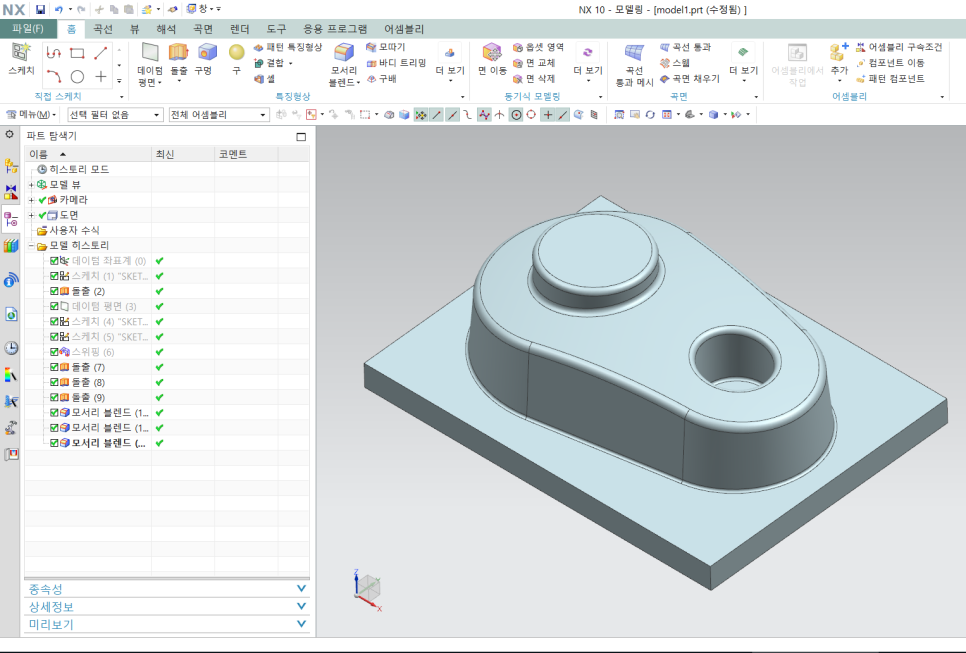Select the Edge Blend (모서리 블렌드) icon

point(343,52)
